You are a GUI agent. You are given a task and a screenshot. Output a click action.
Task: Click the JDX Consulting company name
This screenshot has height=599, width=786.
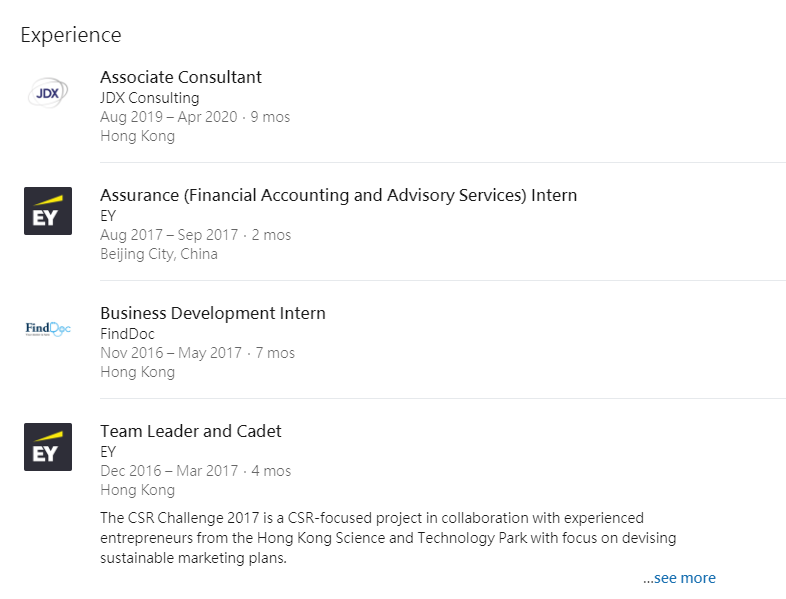150,98
